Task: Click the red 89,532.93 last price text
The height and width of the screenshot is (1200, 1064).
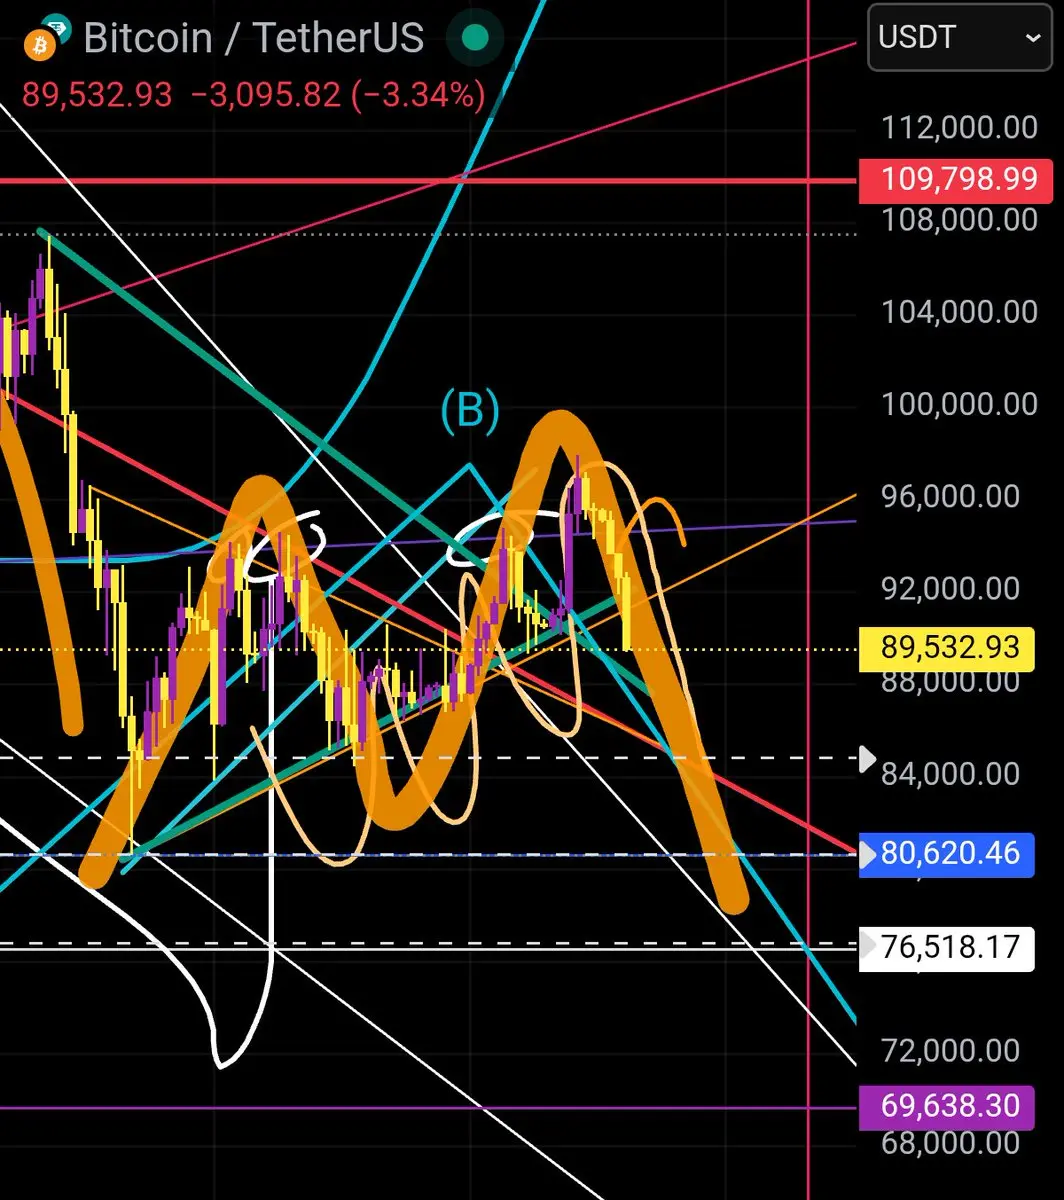Action: (96, 96)
